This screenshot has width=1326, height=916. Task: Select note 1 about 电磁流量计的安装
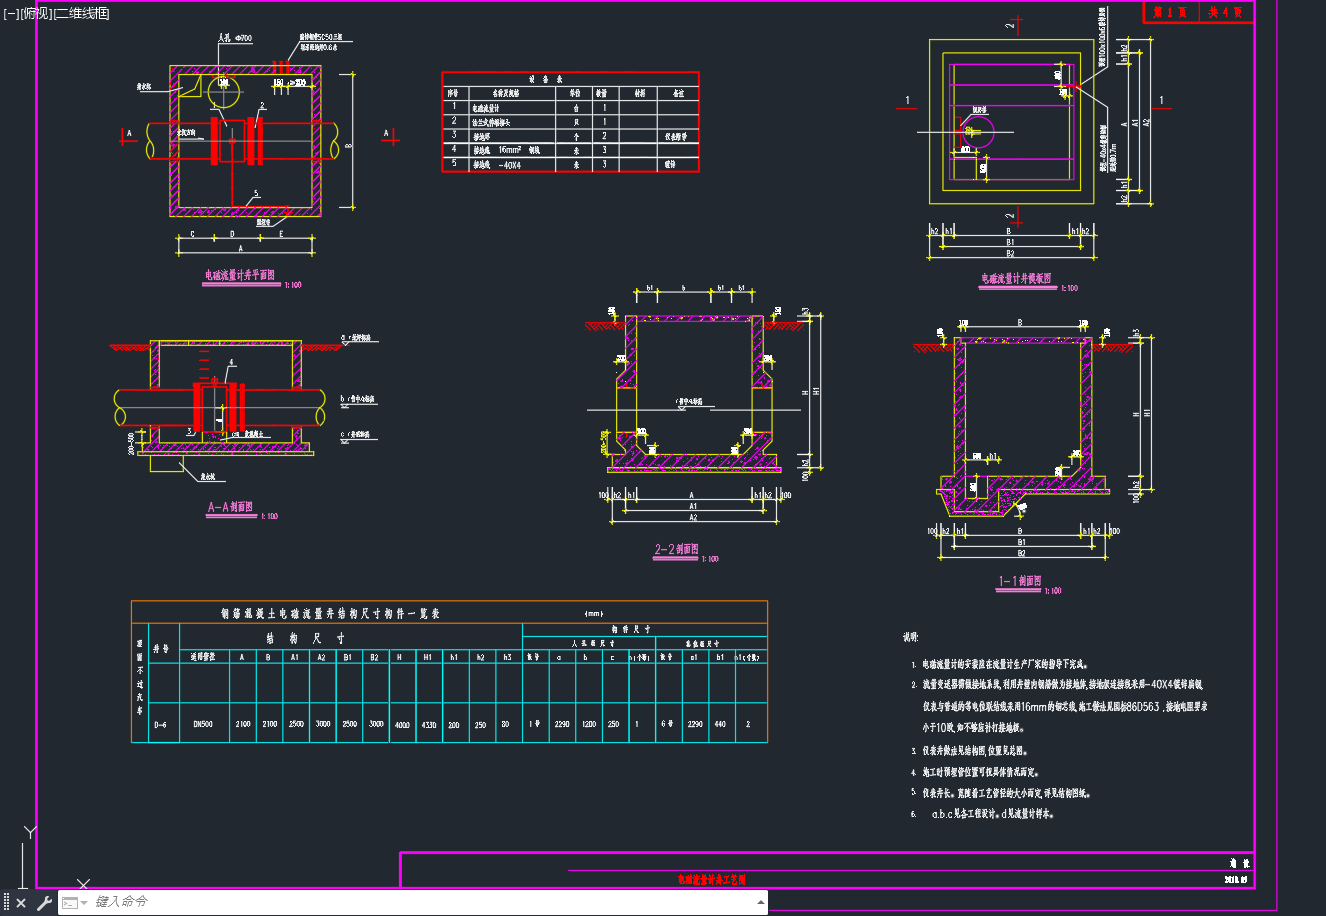pyautogui.click(x=999, y=664)
